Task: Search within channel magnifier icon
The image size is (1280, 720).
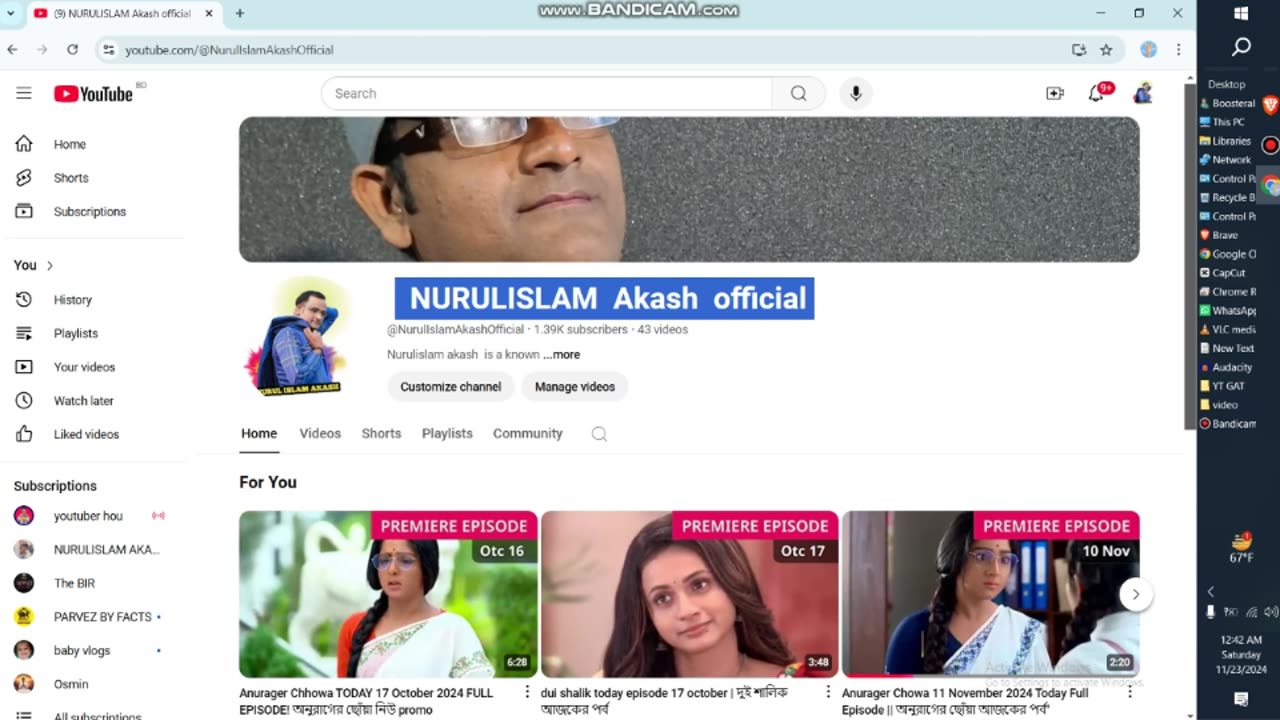Action: tap(599, 434)
